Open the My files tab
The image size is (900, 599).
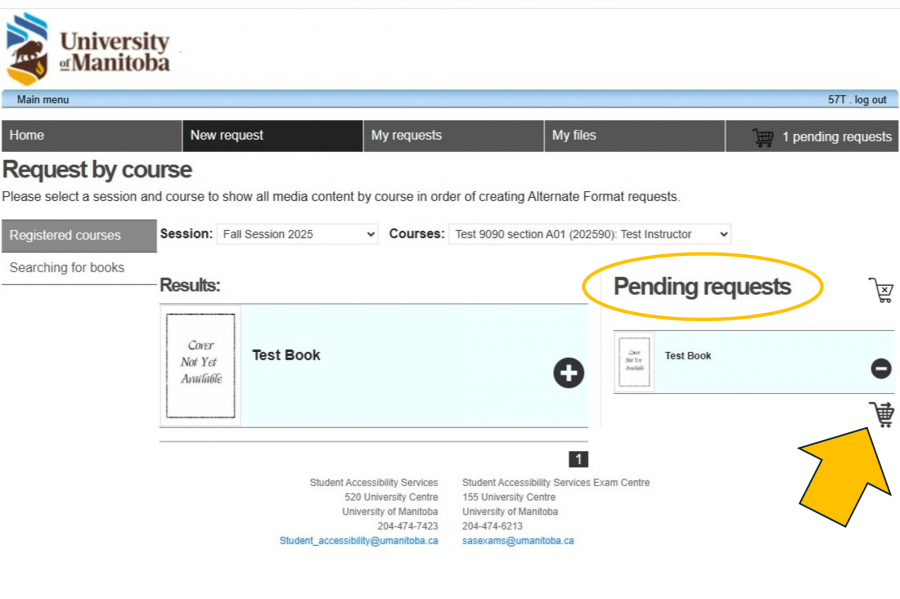point(574,136)
